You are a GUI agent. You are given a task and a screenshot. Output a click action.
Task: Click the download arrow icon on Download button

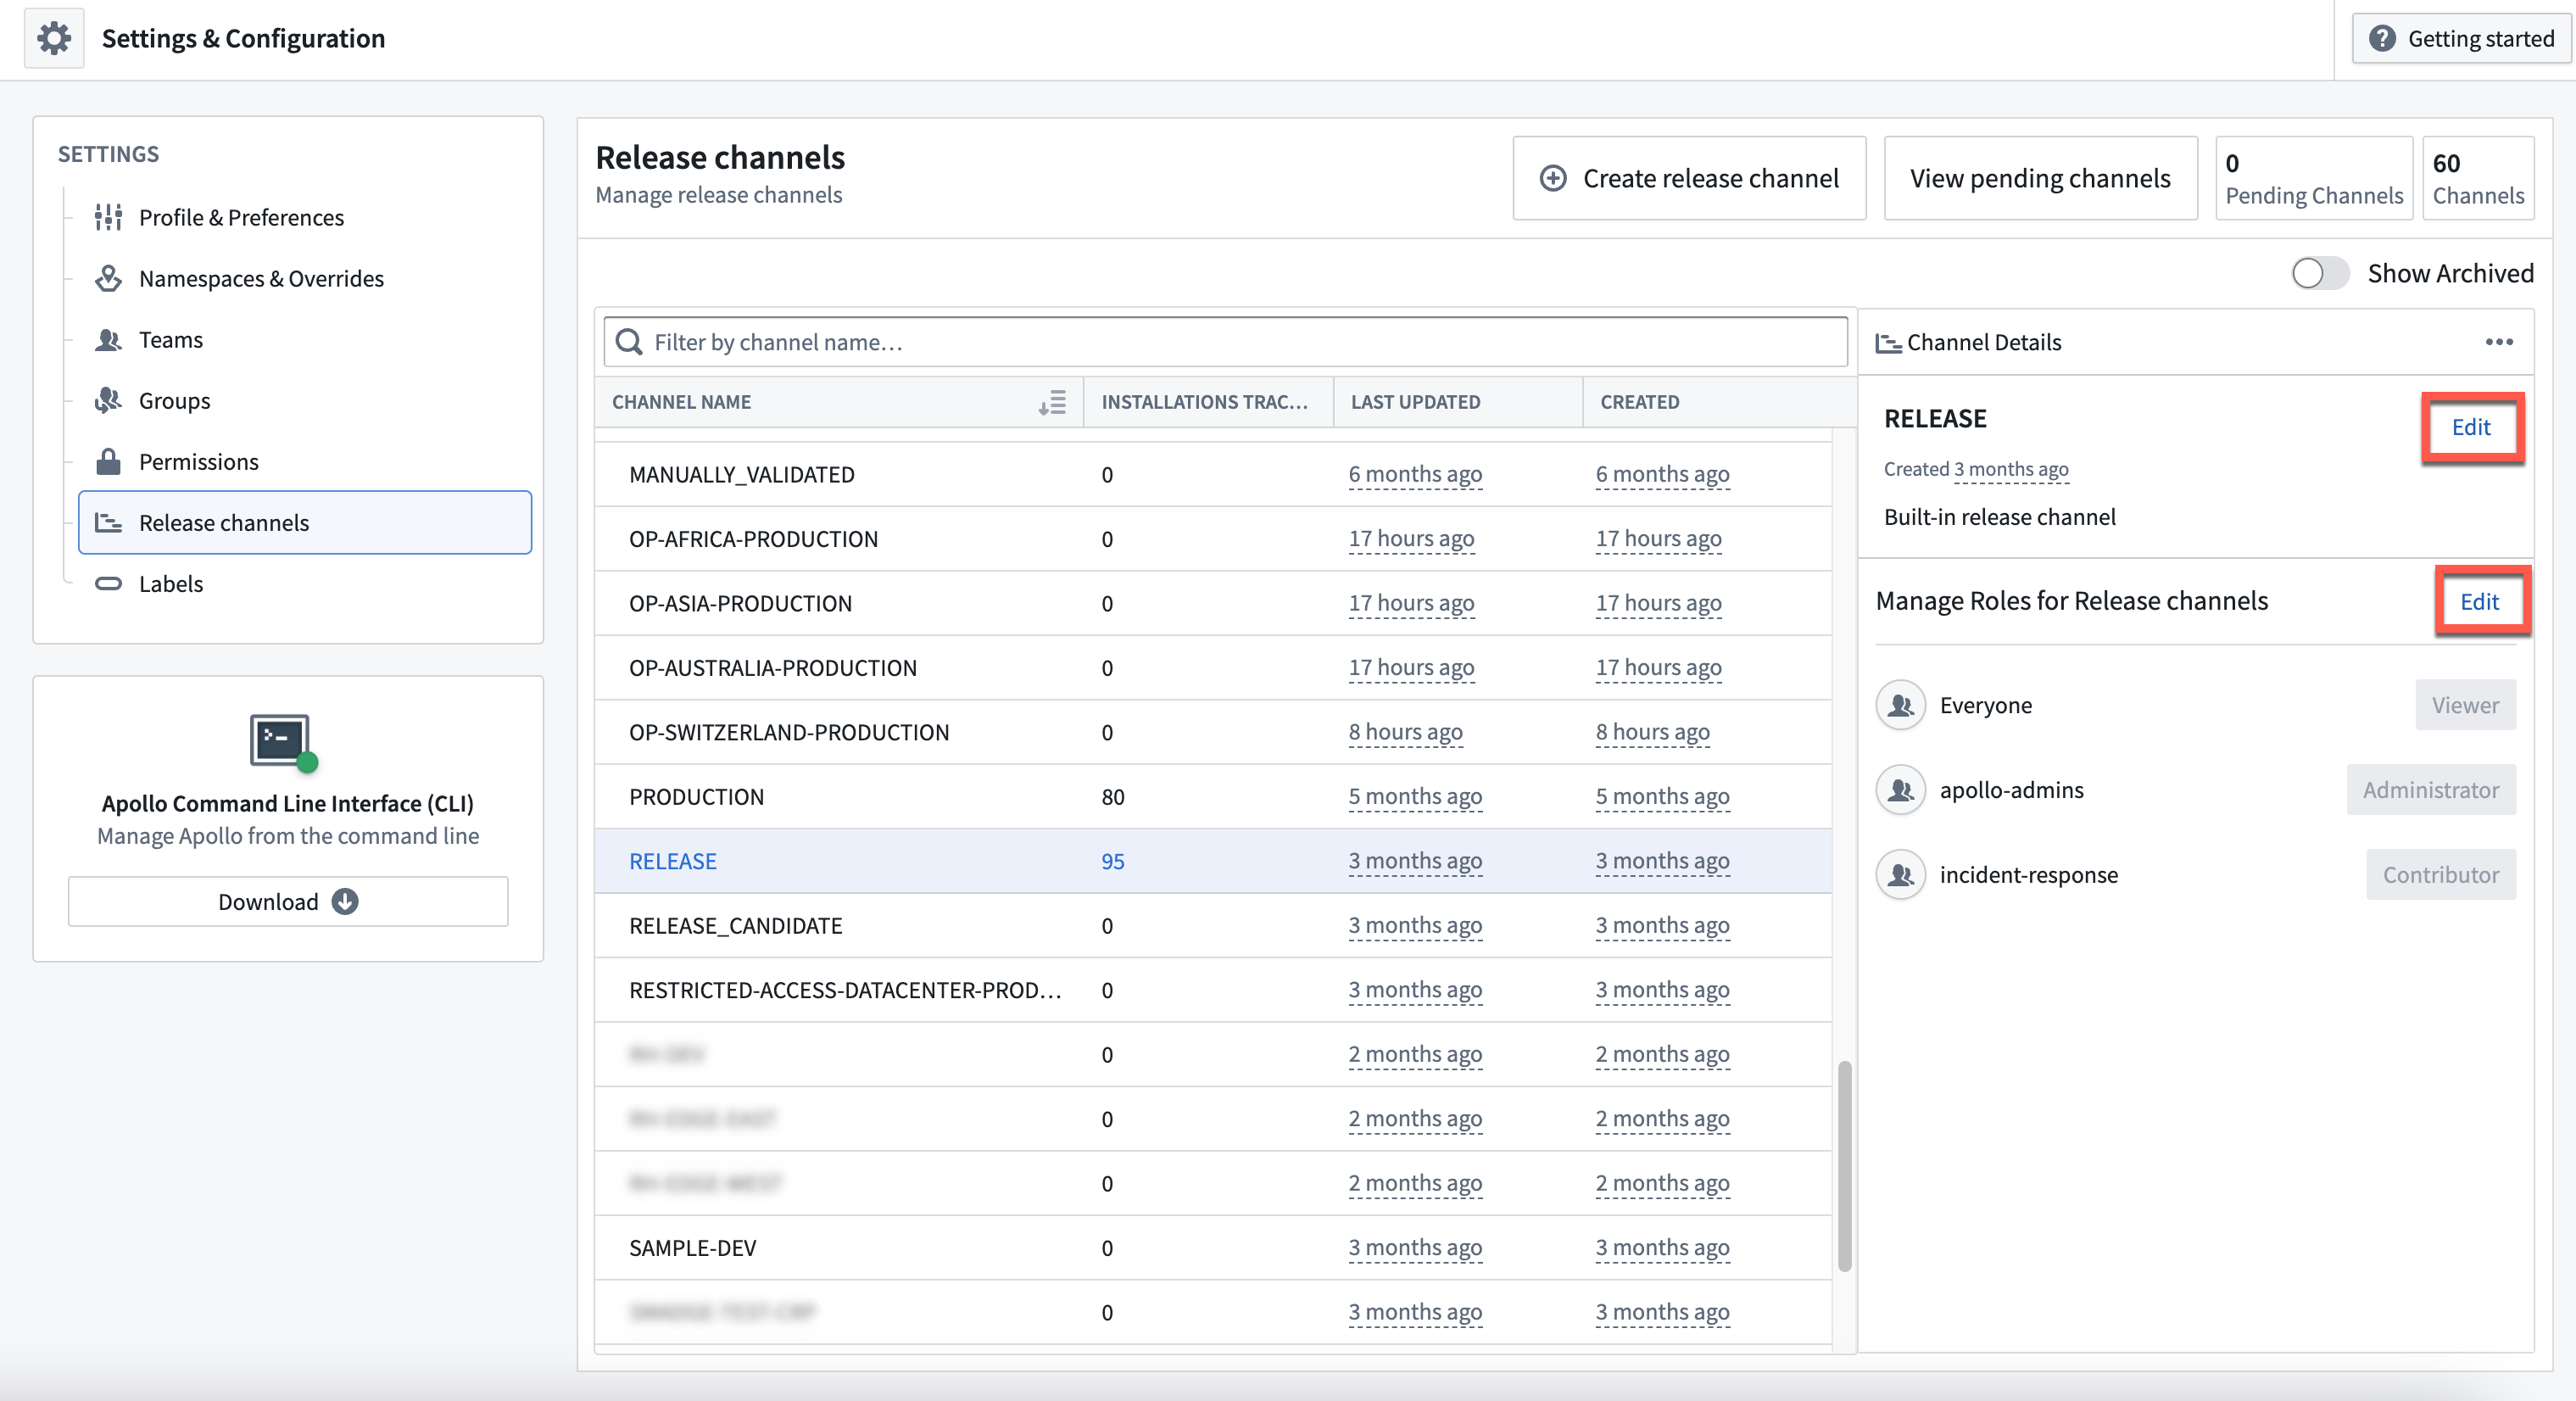tap(345, 901)
